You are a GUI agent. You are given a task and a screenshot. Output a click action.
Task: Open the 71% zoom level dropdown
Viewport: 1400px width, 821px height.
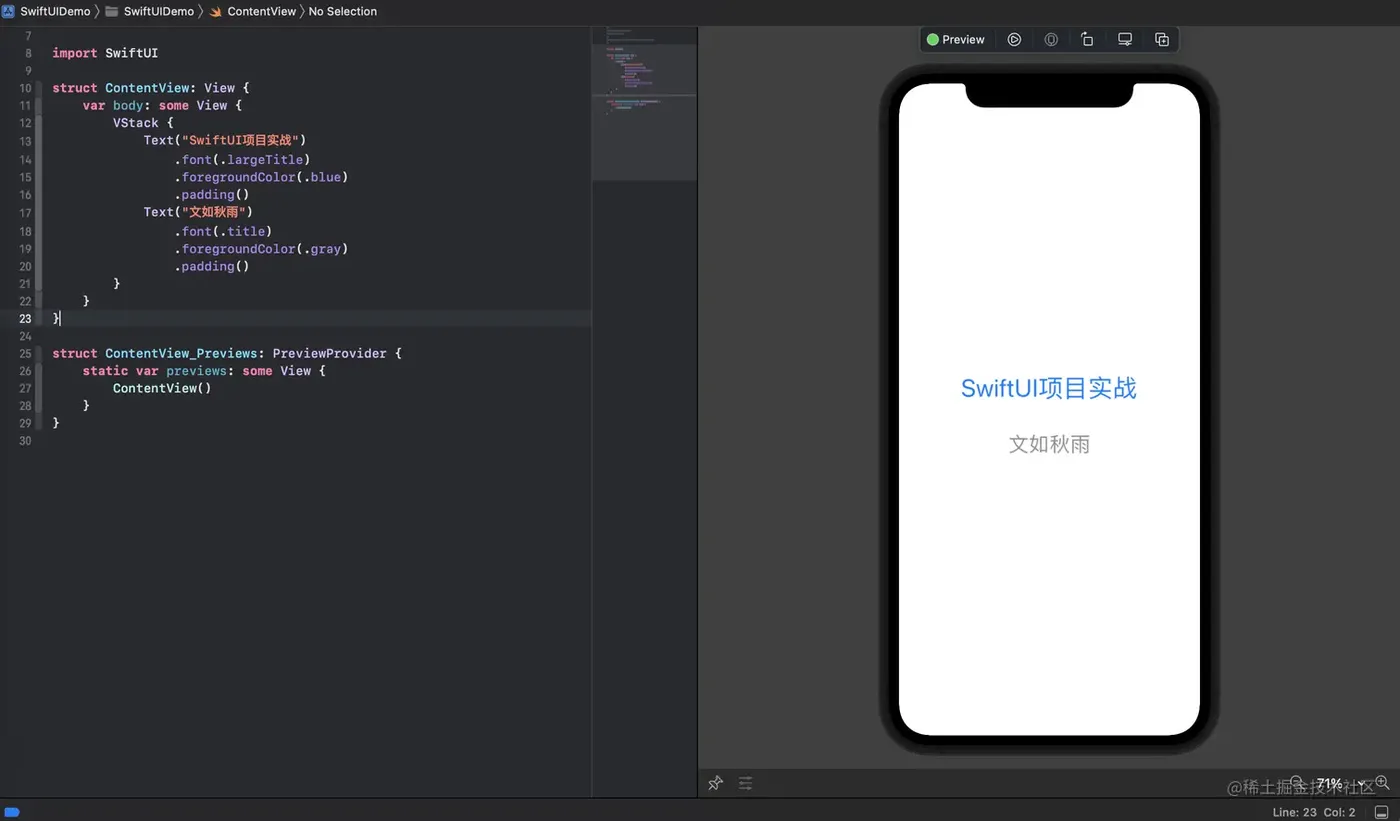(x=1340, y=783)
